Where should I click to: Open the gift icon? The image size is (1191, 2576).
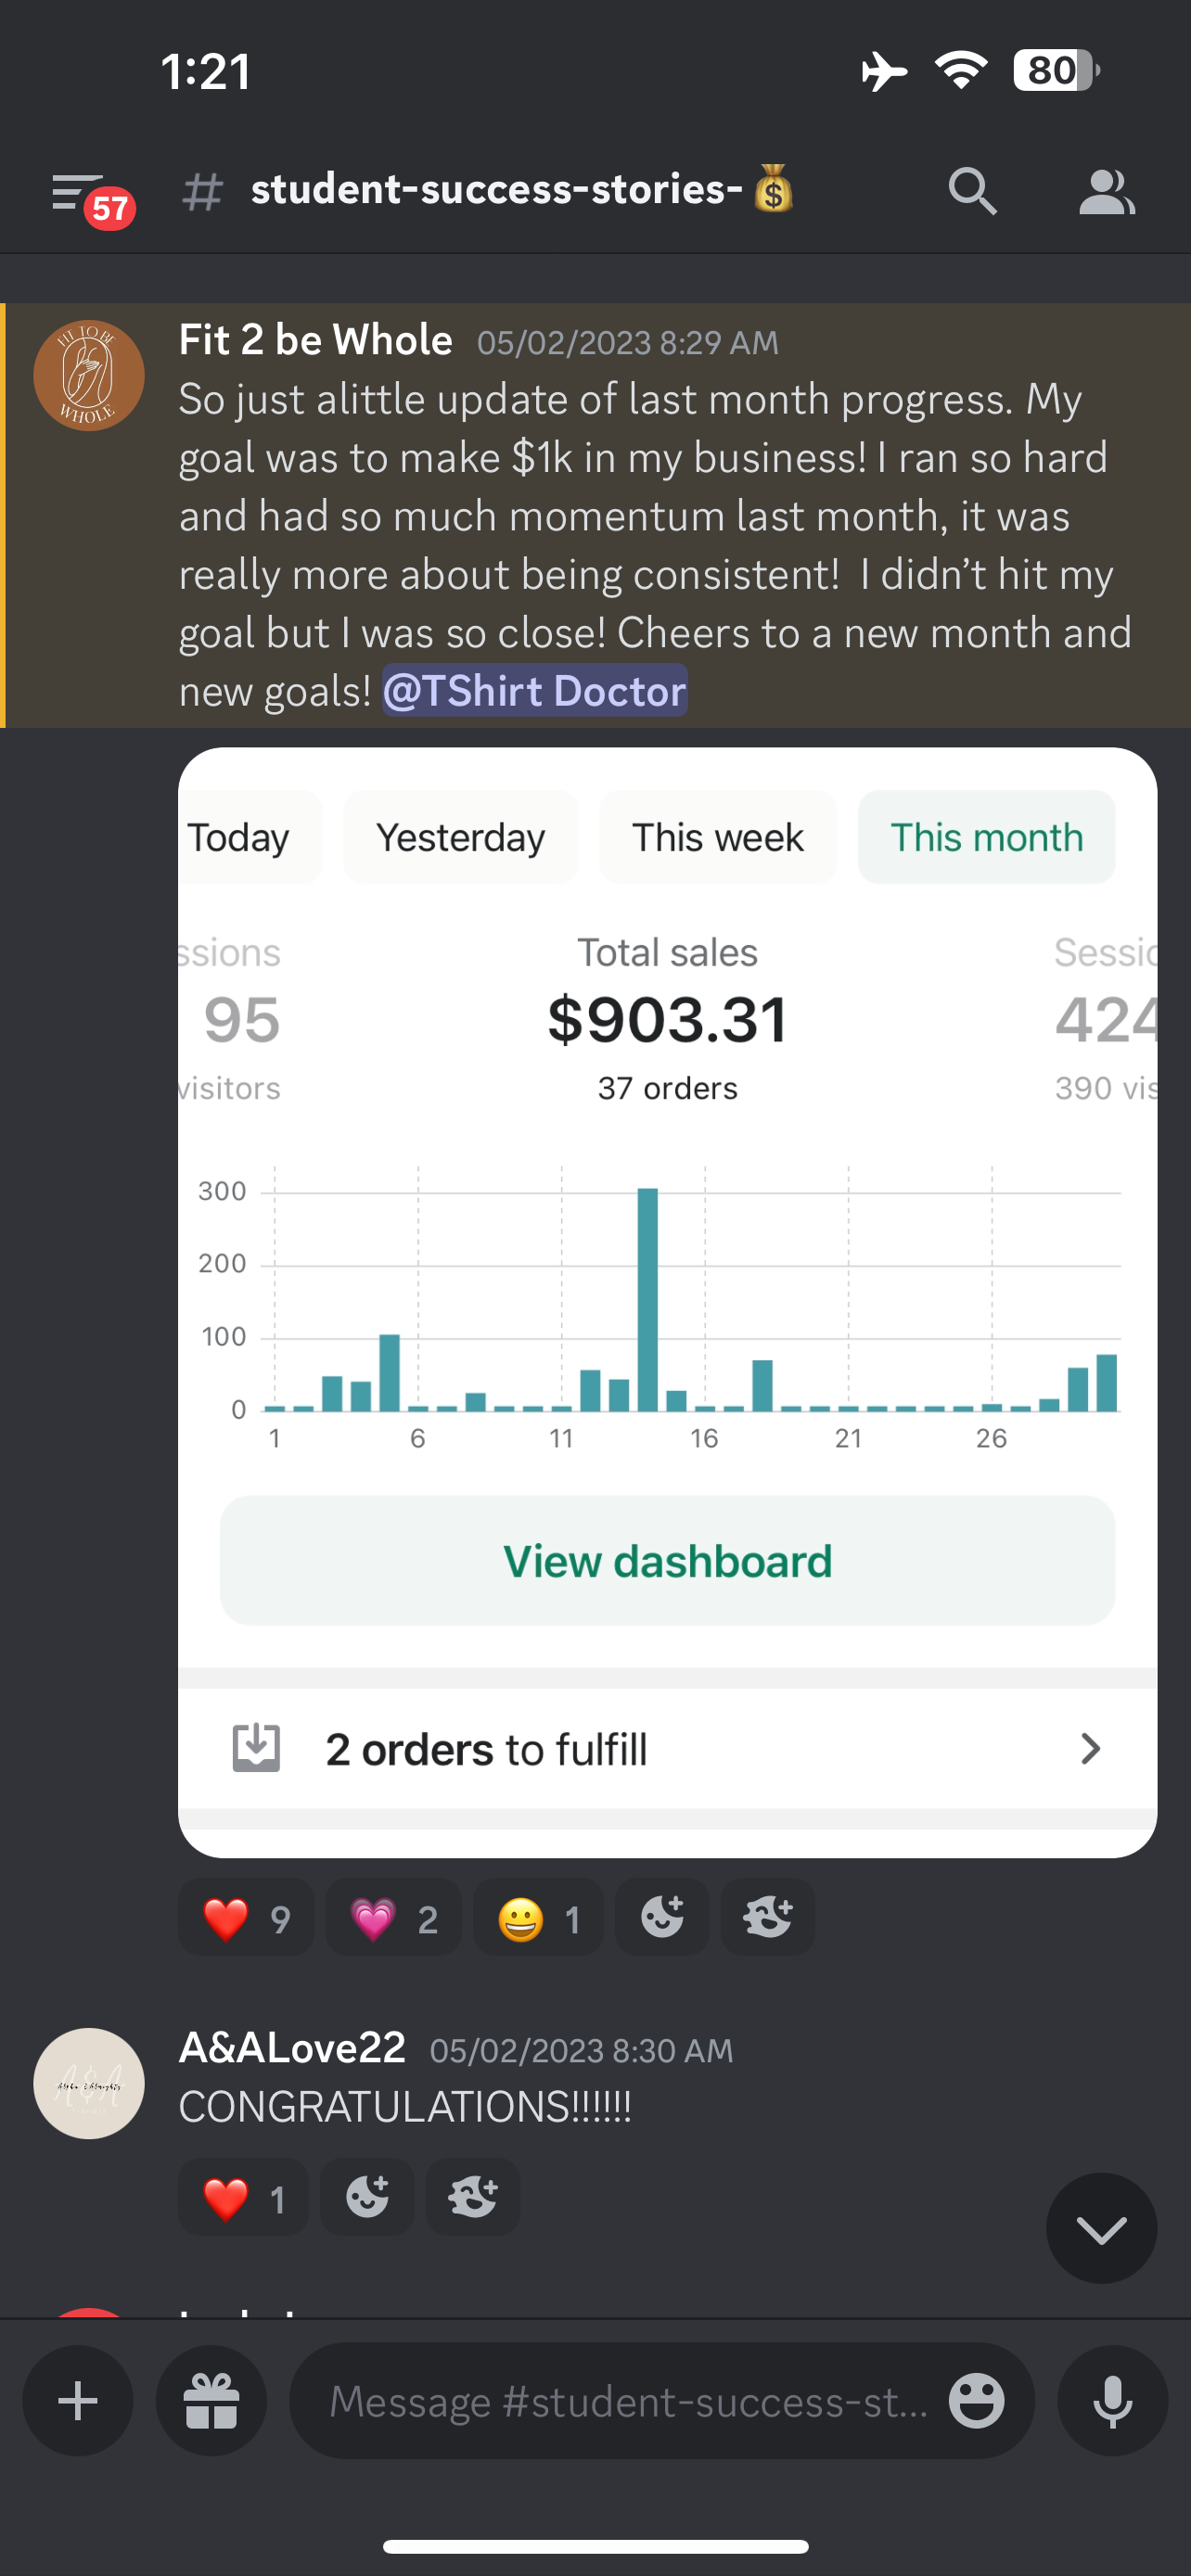[212, 2400]
